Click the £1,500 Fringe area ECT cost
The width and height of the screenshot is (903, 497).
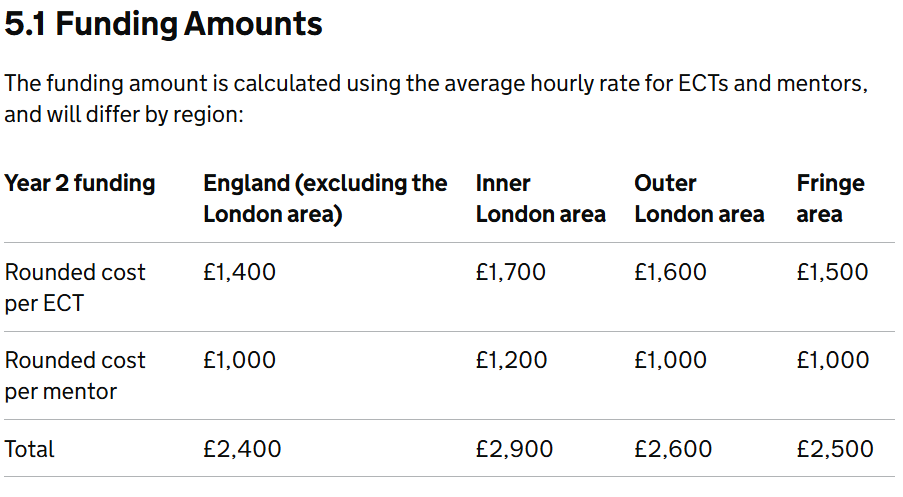(x=832, y=272)
